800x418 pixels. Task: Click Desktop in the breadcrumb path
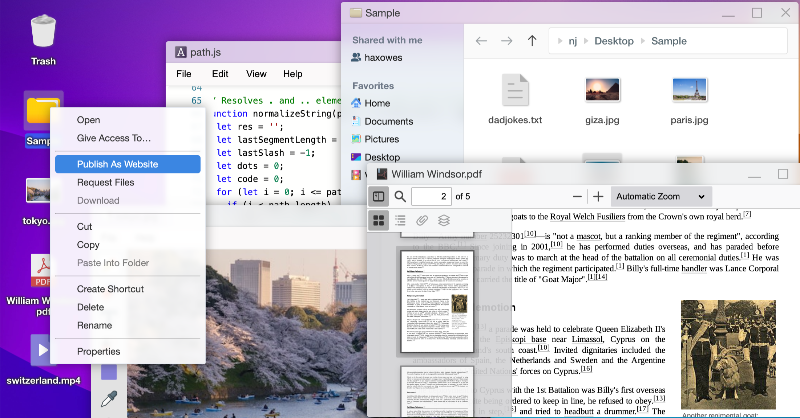[614, 41]
